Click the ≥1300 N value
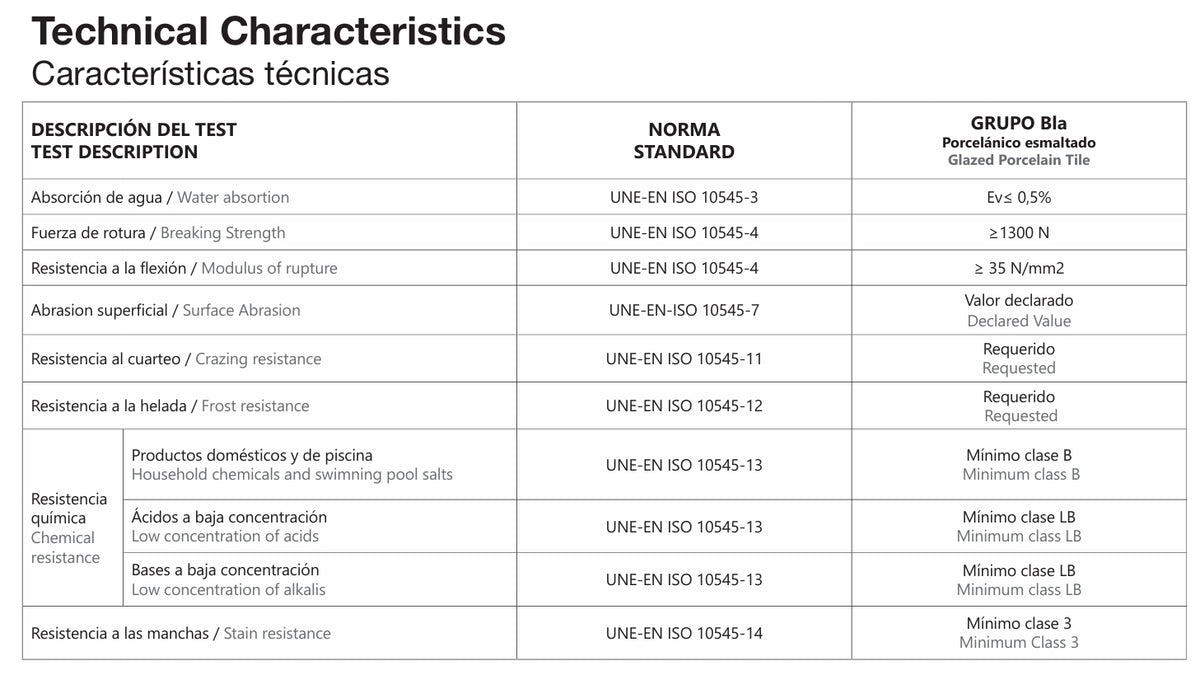The height and width of the screenshot is (675, 1200). (x=1019, y=233)
